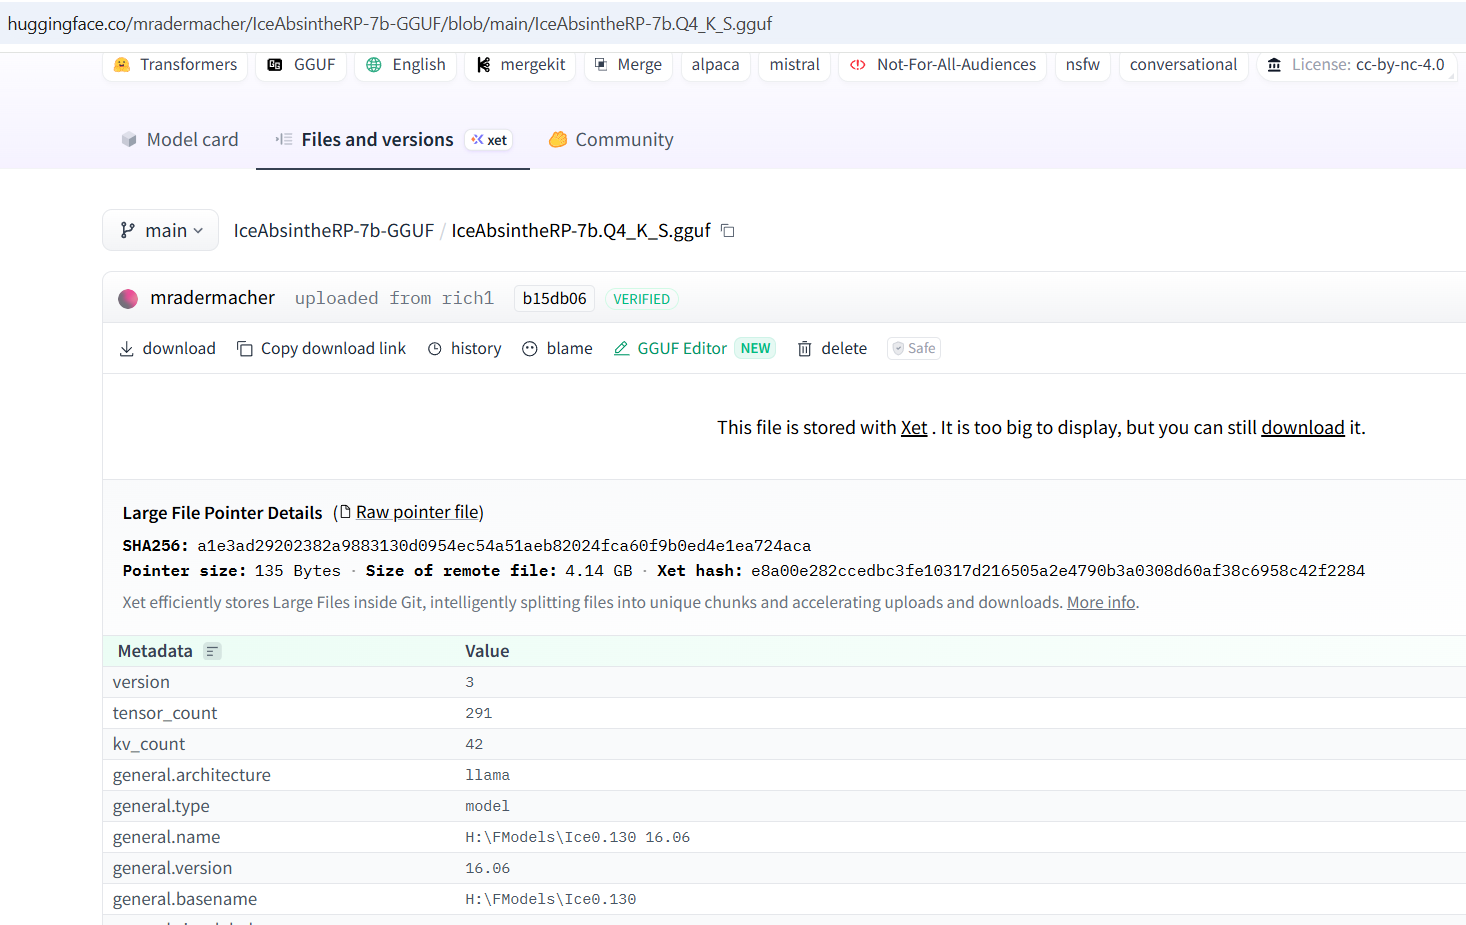1466x925 pixels.
Task: Click the browser address bar URL
Action: click(x=390, y=24)
